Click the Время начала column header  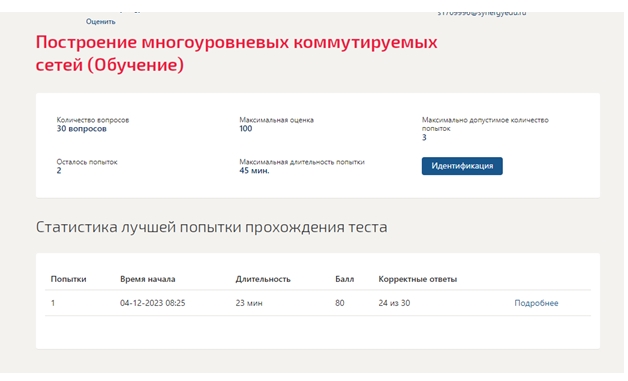point(147,279)
